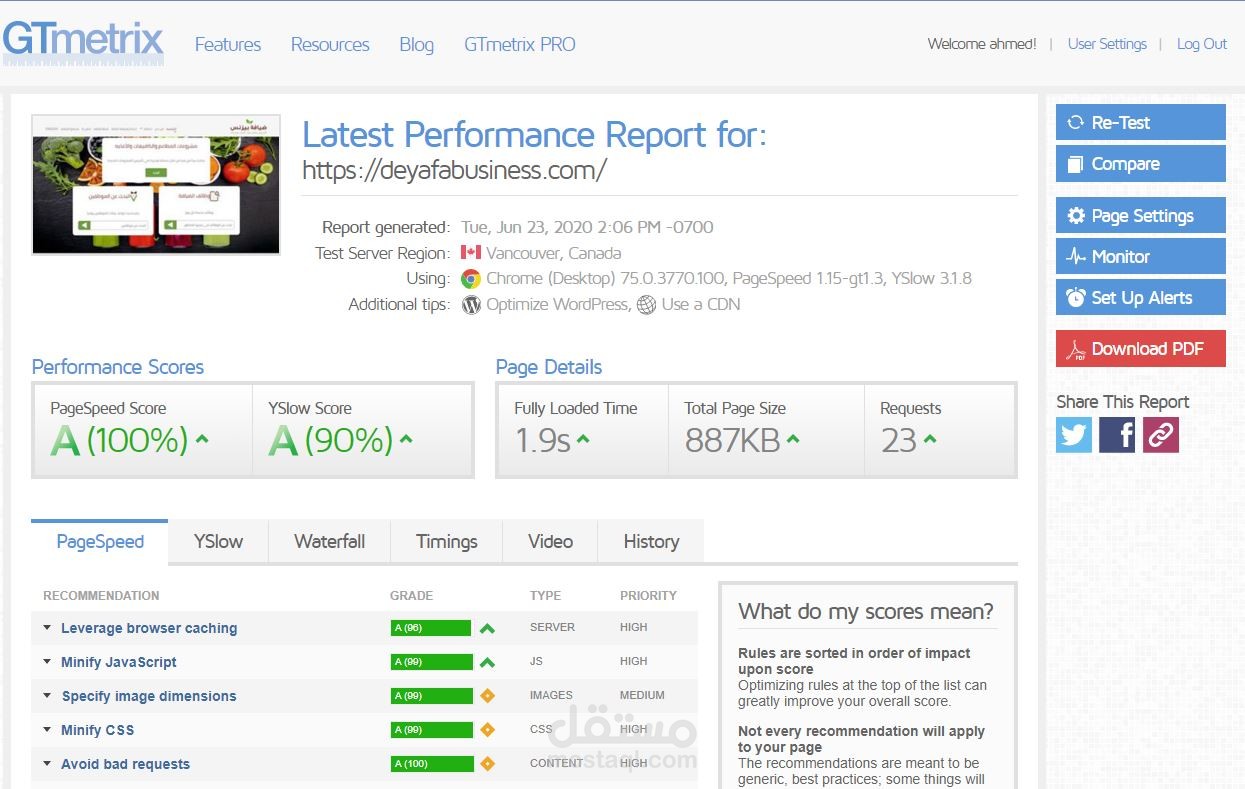The height and width of the screenshot is (789, 1245).
Task: Click the Vancouver, Canada region text
Action: tap(553, 253)
